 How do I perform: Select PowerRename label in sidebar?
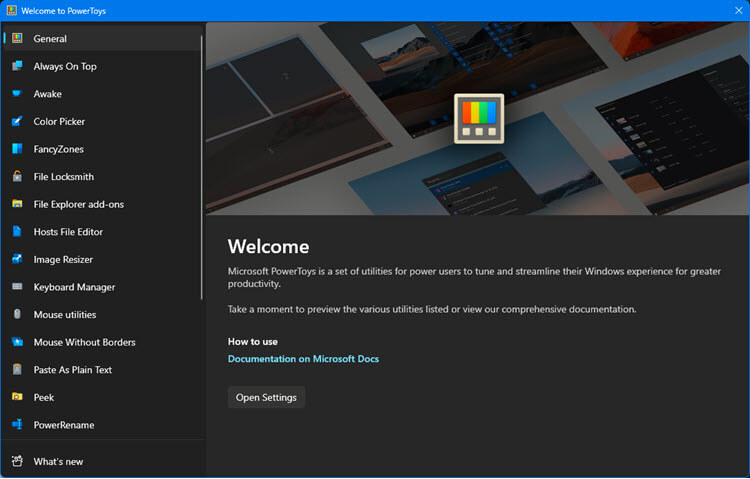coord(64,425)
